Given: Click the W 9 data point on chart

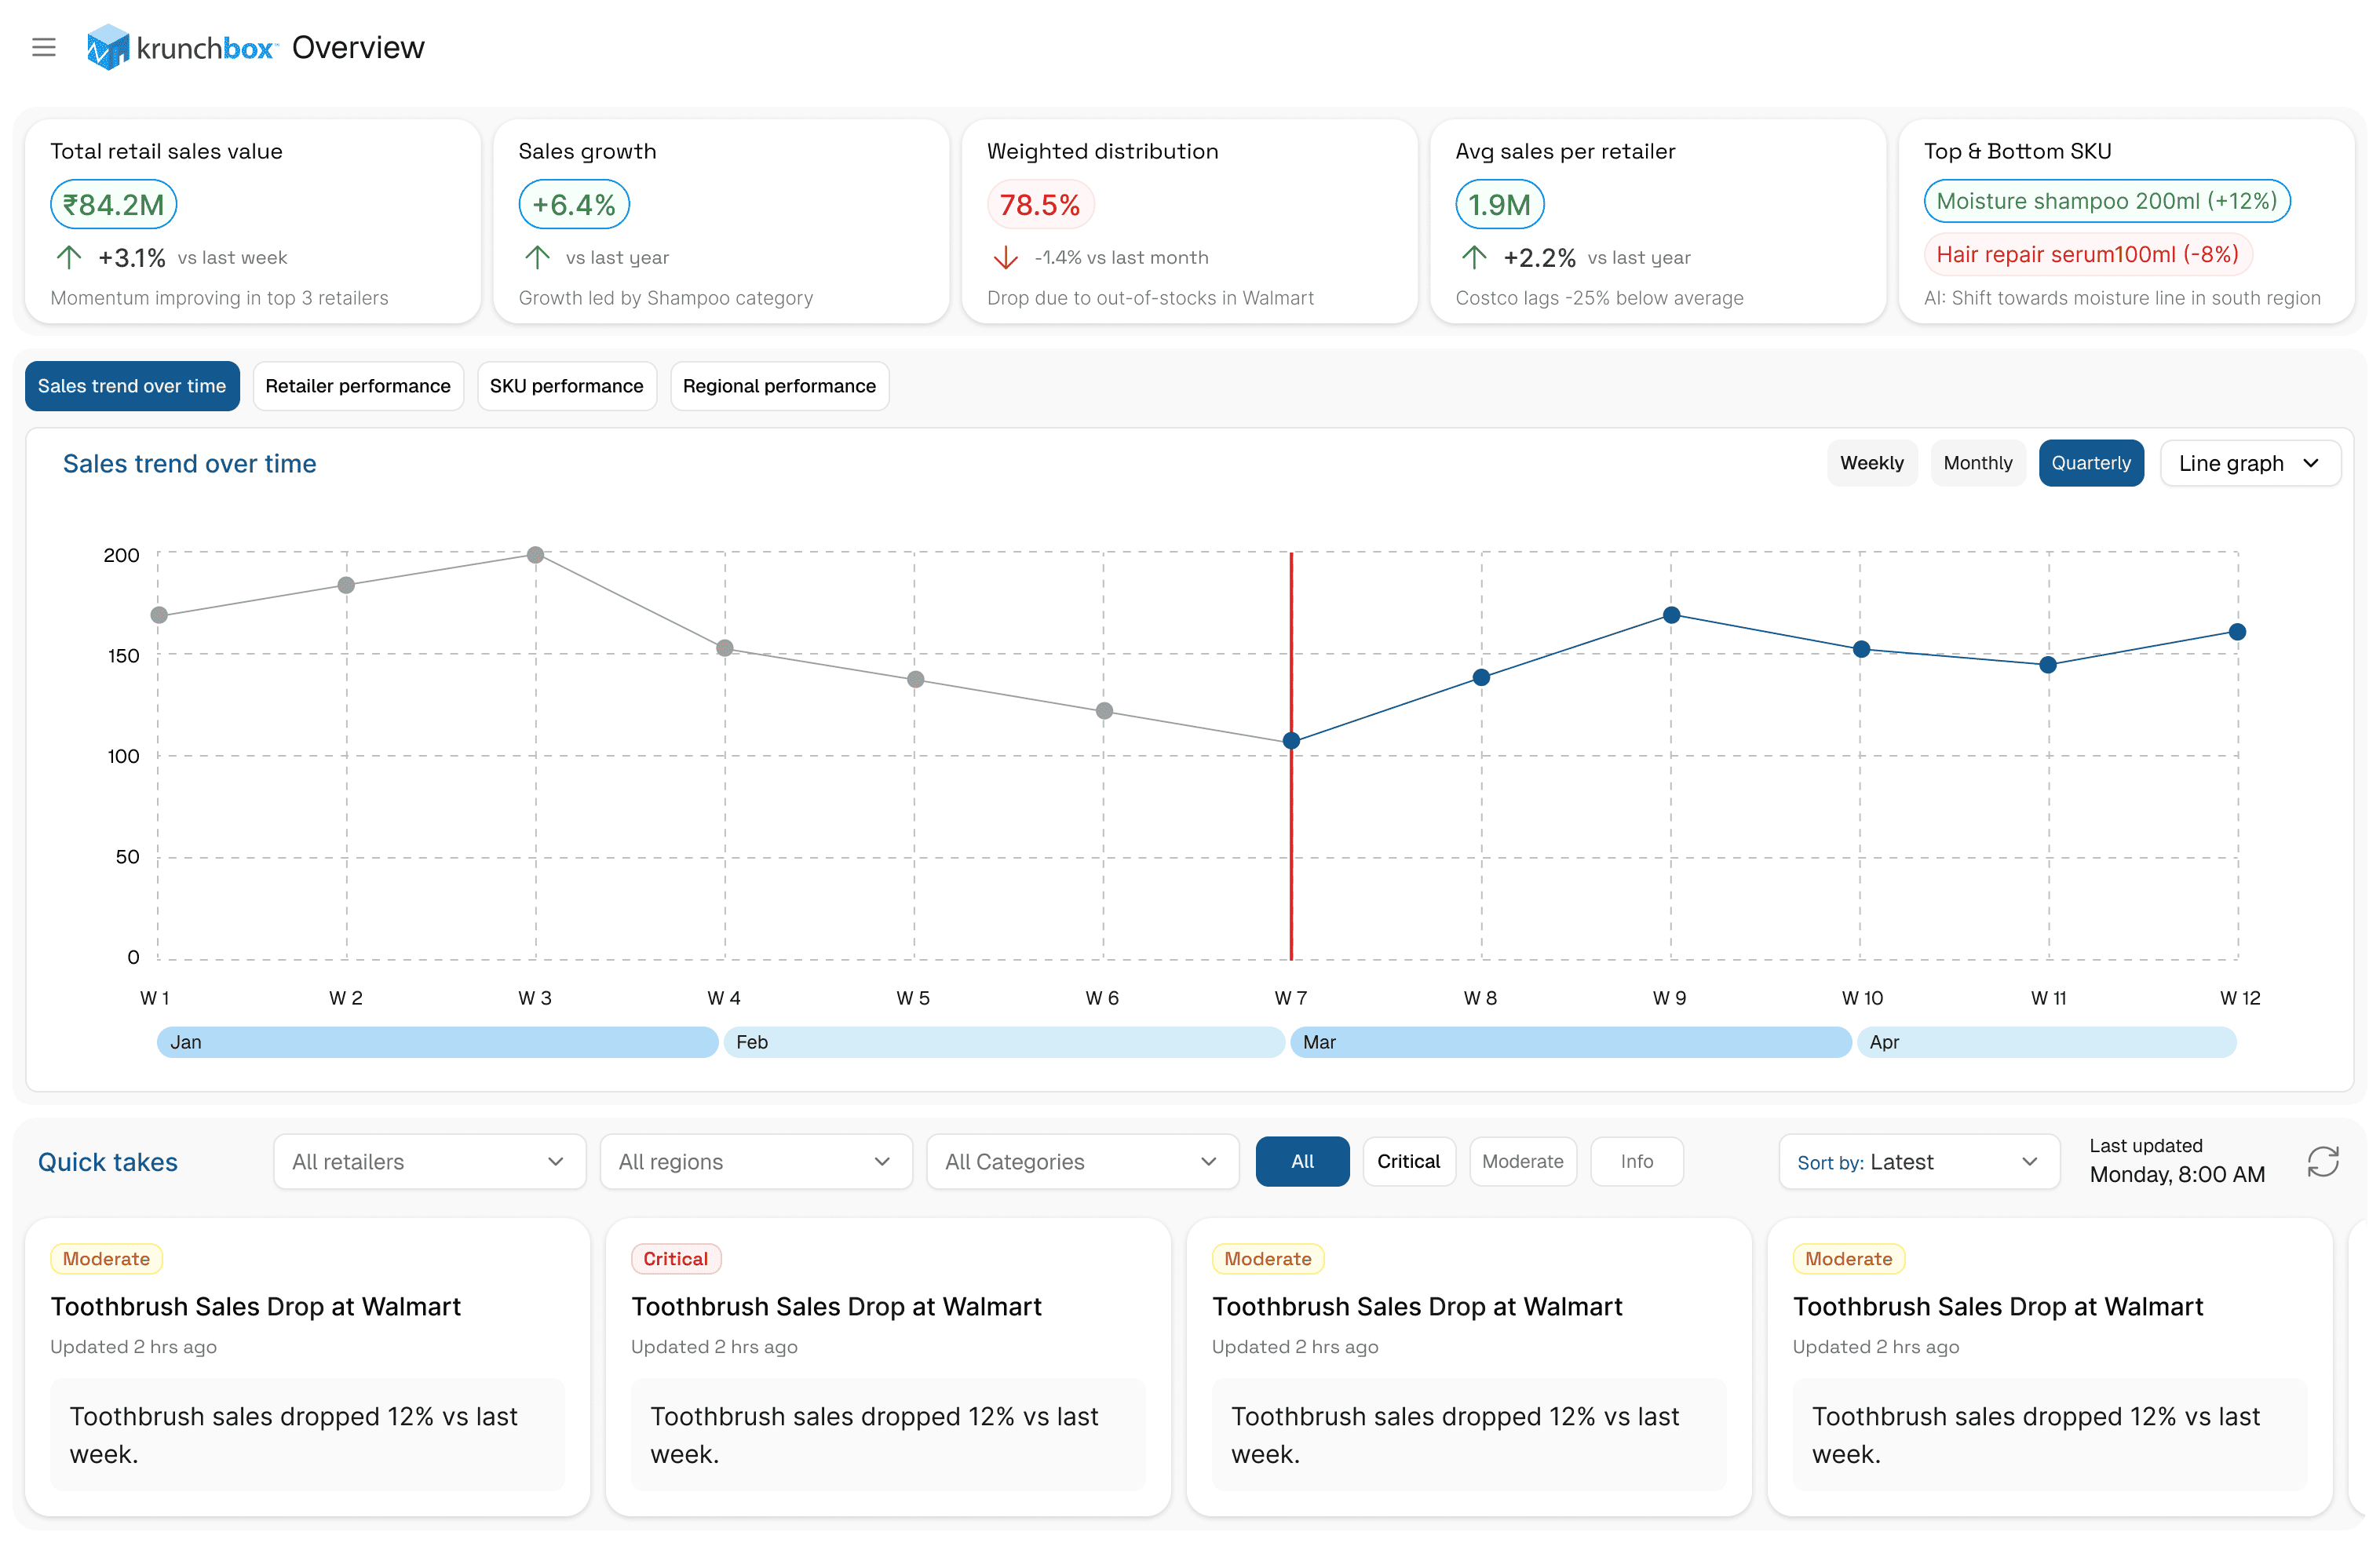Looking at the screenshot, I should coord(1671,615).
